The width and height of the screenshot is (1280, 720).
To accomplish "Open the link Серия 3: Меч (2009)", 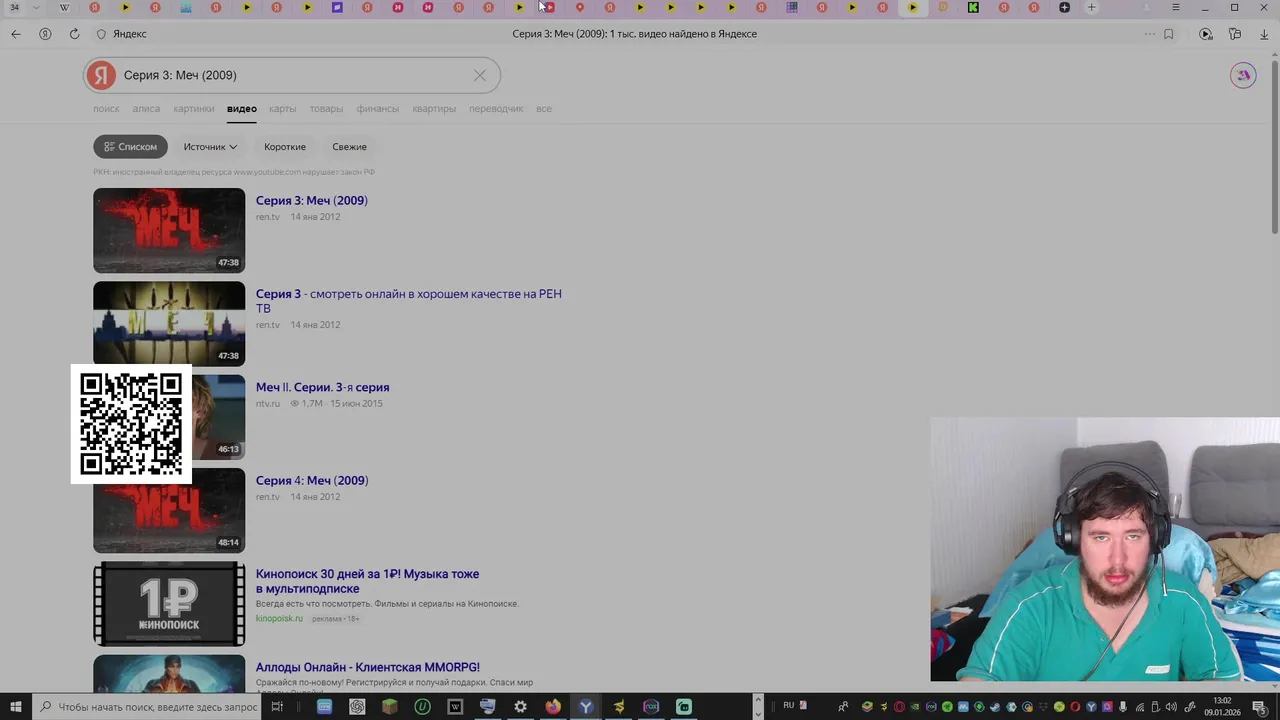I will 312,201.
